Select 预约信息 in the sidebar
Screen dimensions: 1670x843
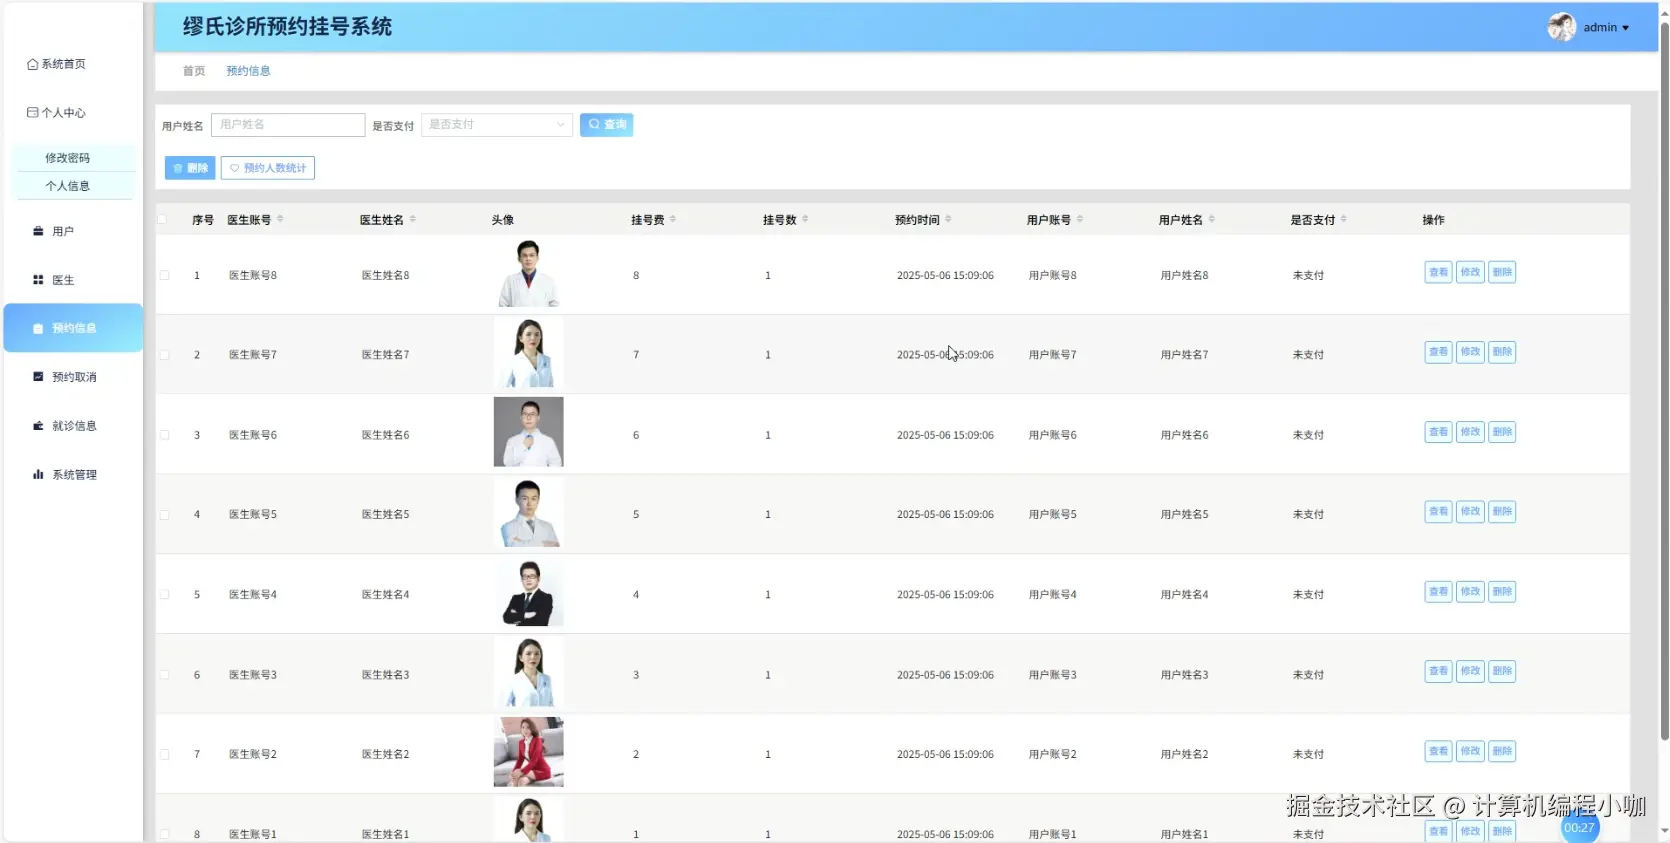[73, 328]
